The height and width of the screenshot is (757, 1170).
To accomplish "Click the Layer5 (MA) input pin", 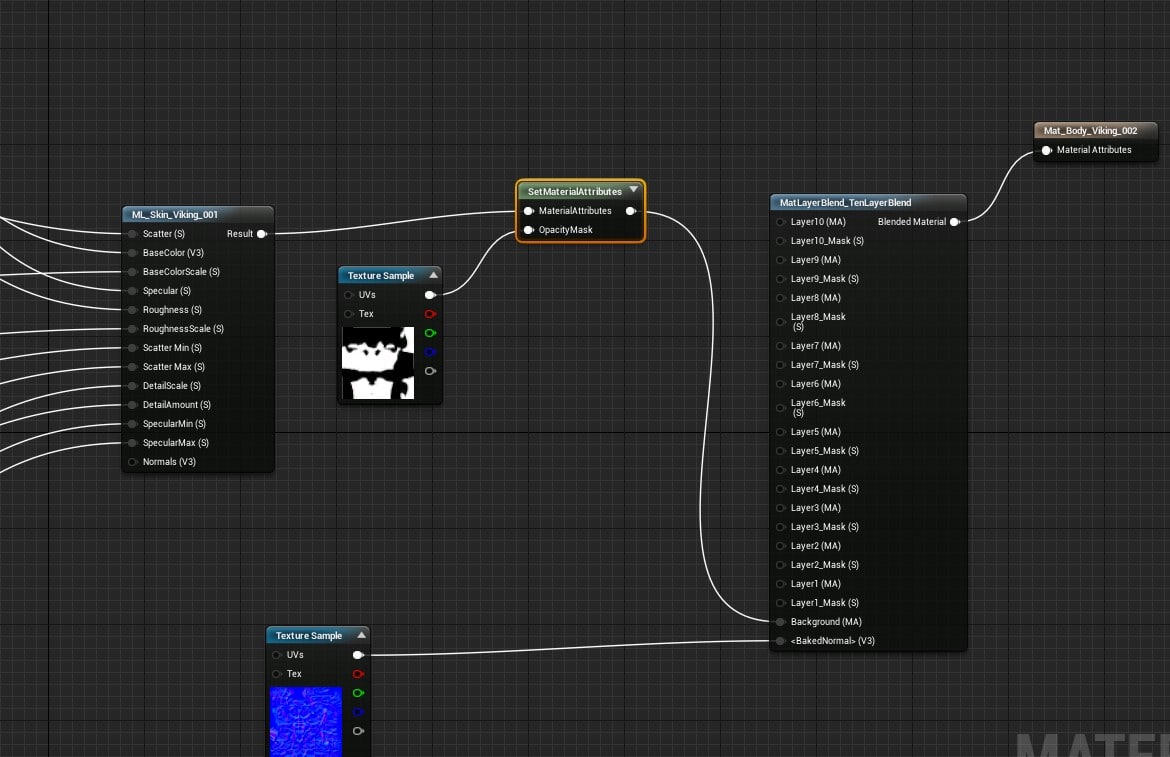I will tap(780, 432).
